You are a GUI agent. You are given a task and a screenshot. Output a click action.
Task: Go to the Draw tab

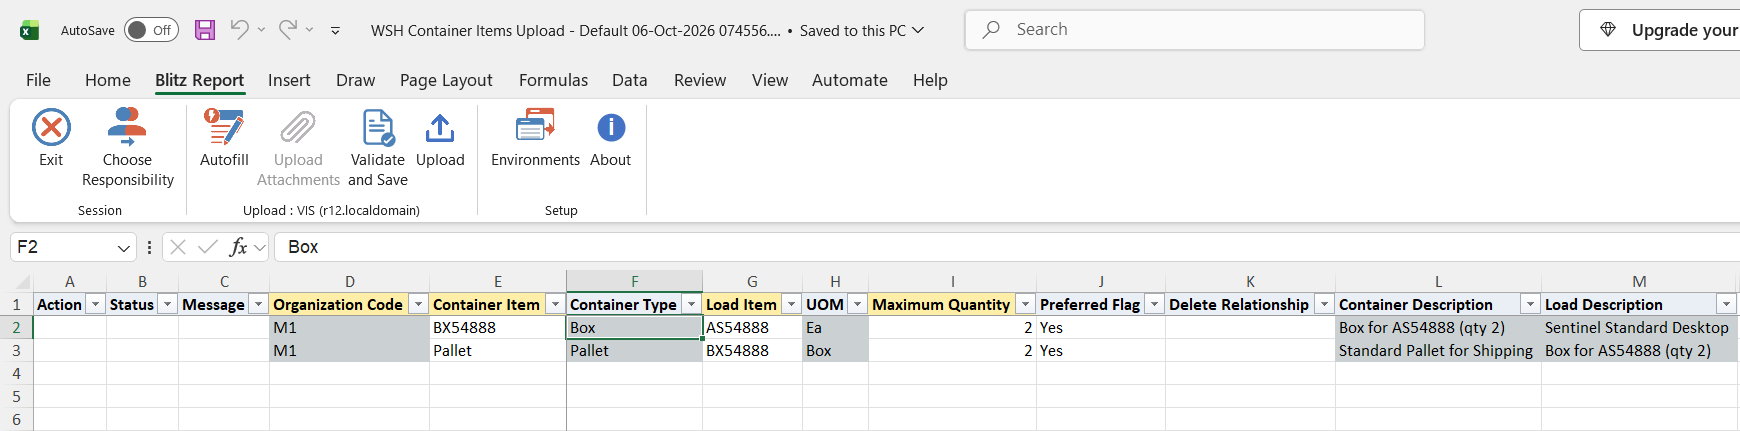(355, 80)
